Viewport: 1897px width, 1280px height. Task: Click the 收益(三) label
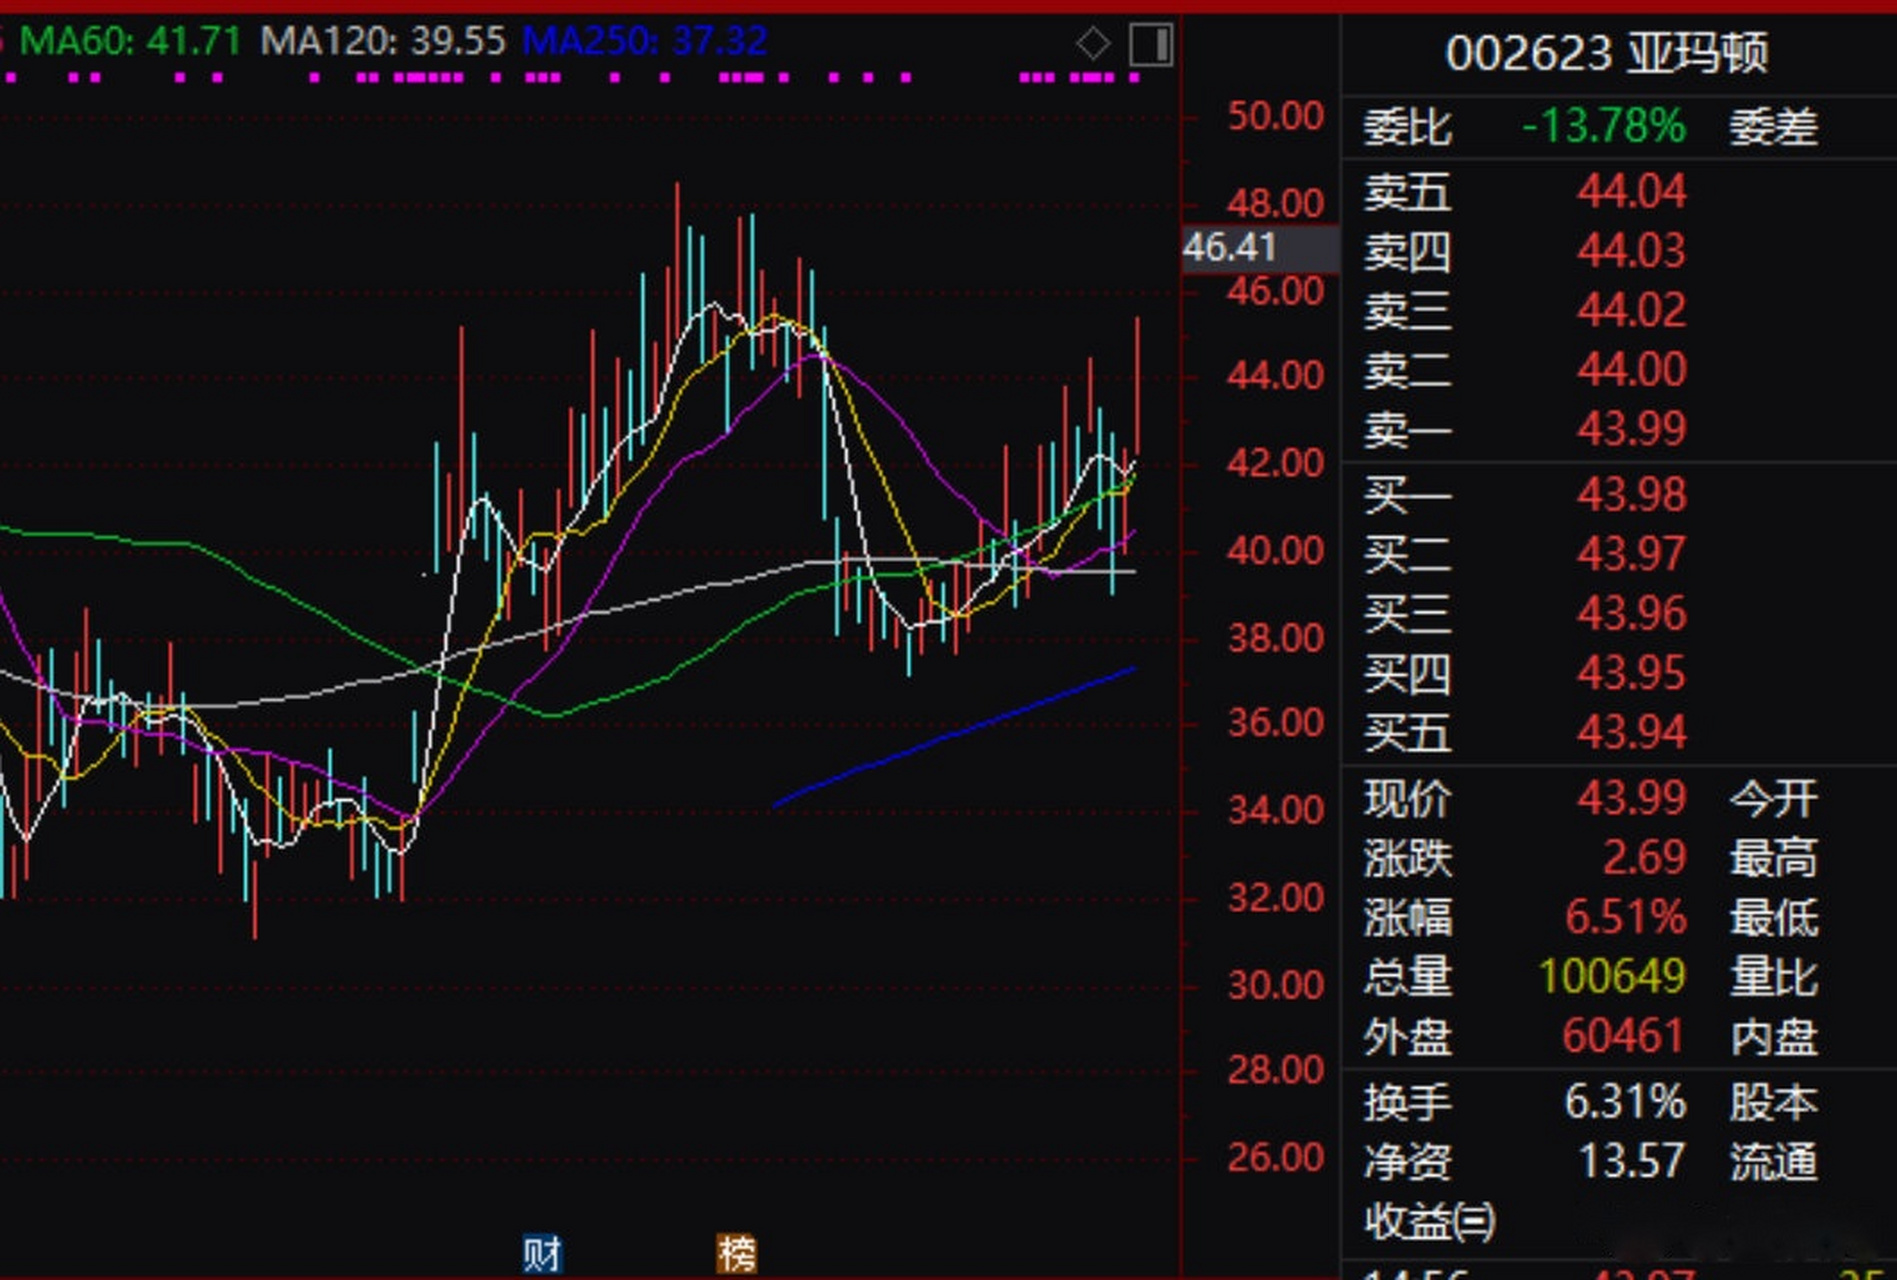[x=1430, y=1221]
